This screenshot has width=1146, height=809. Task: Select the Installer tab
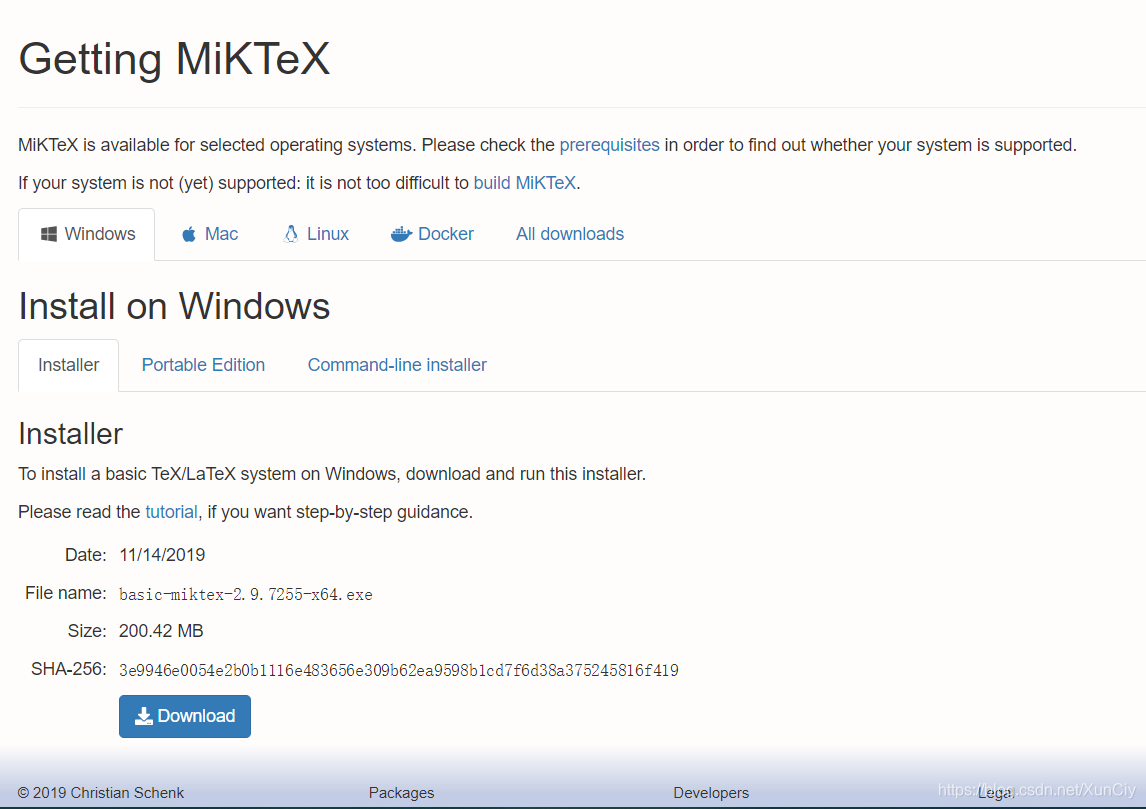coord(68,365)
